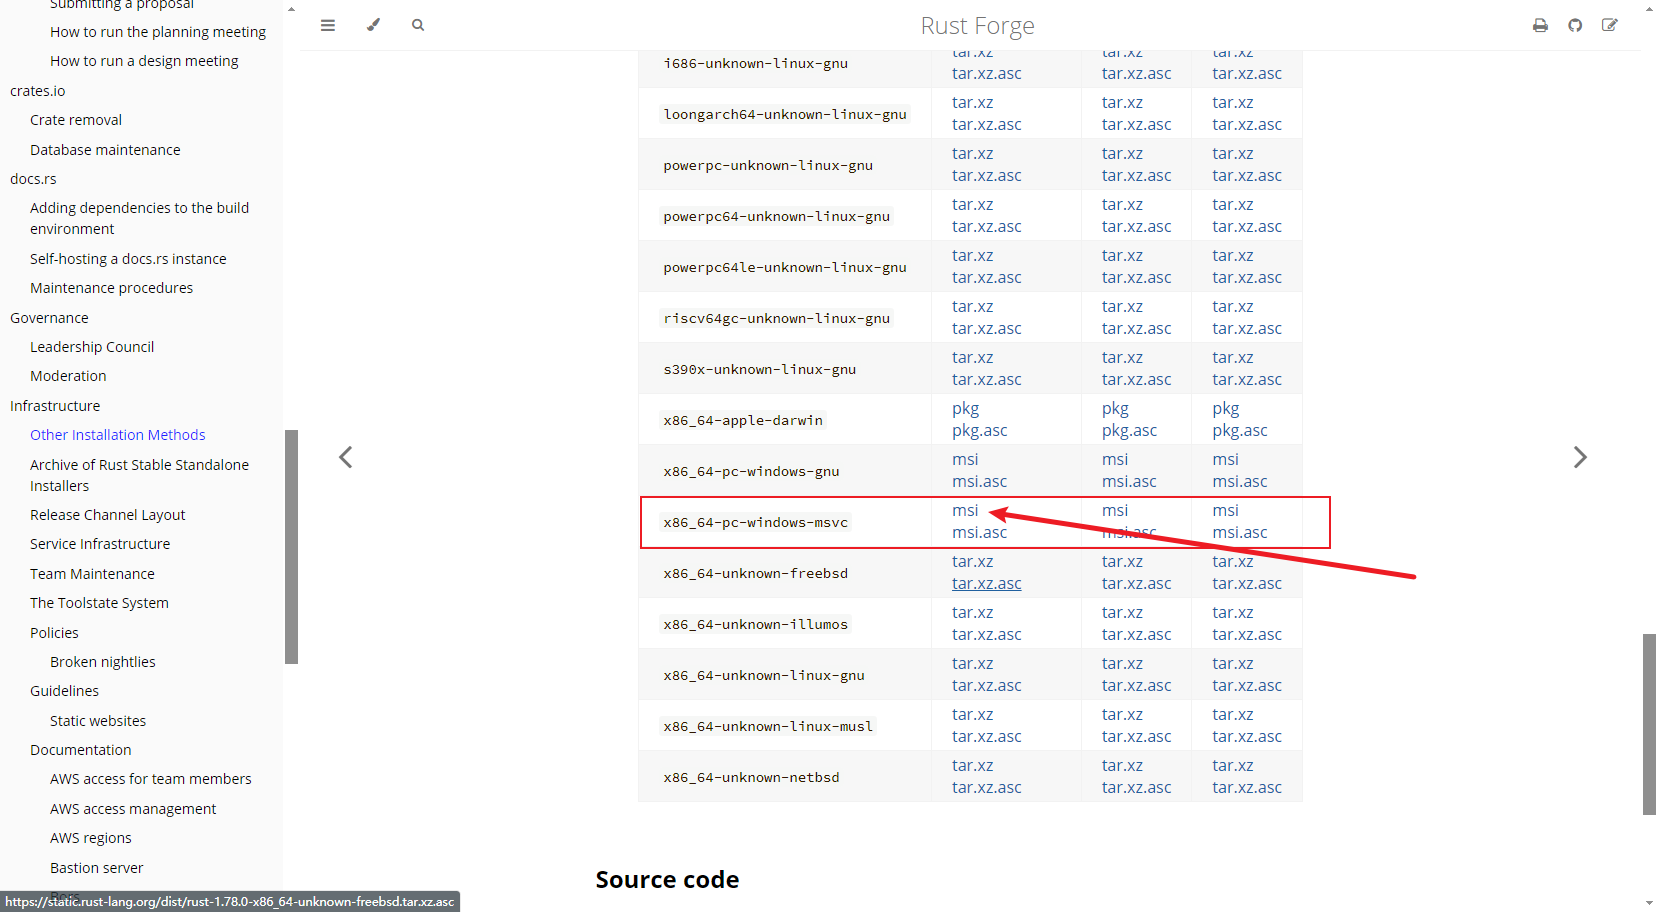Click the print book icon

pos(1540,25)
